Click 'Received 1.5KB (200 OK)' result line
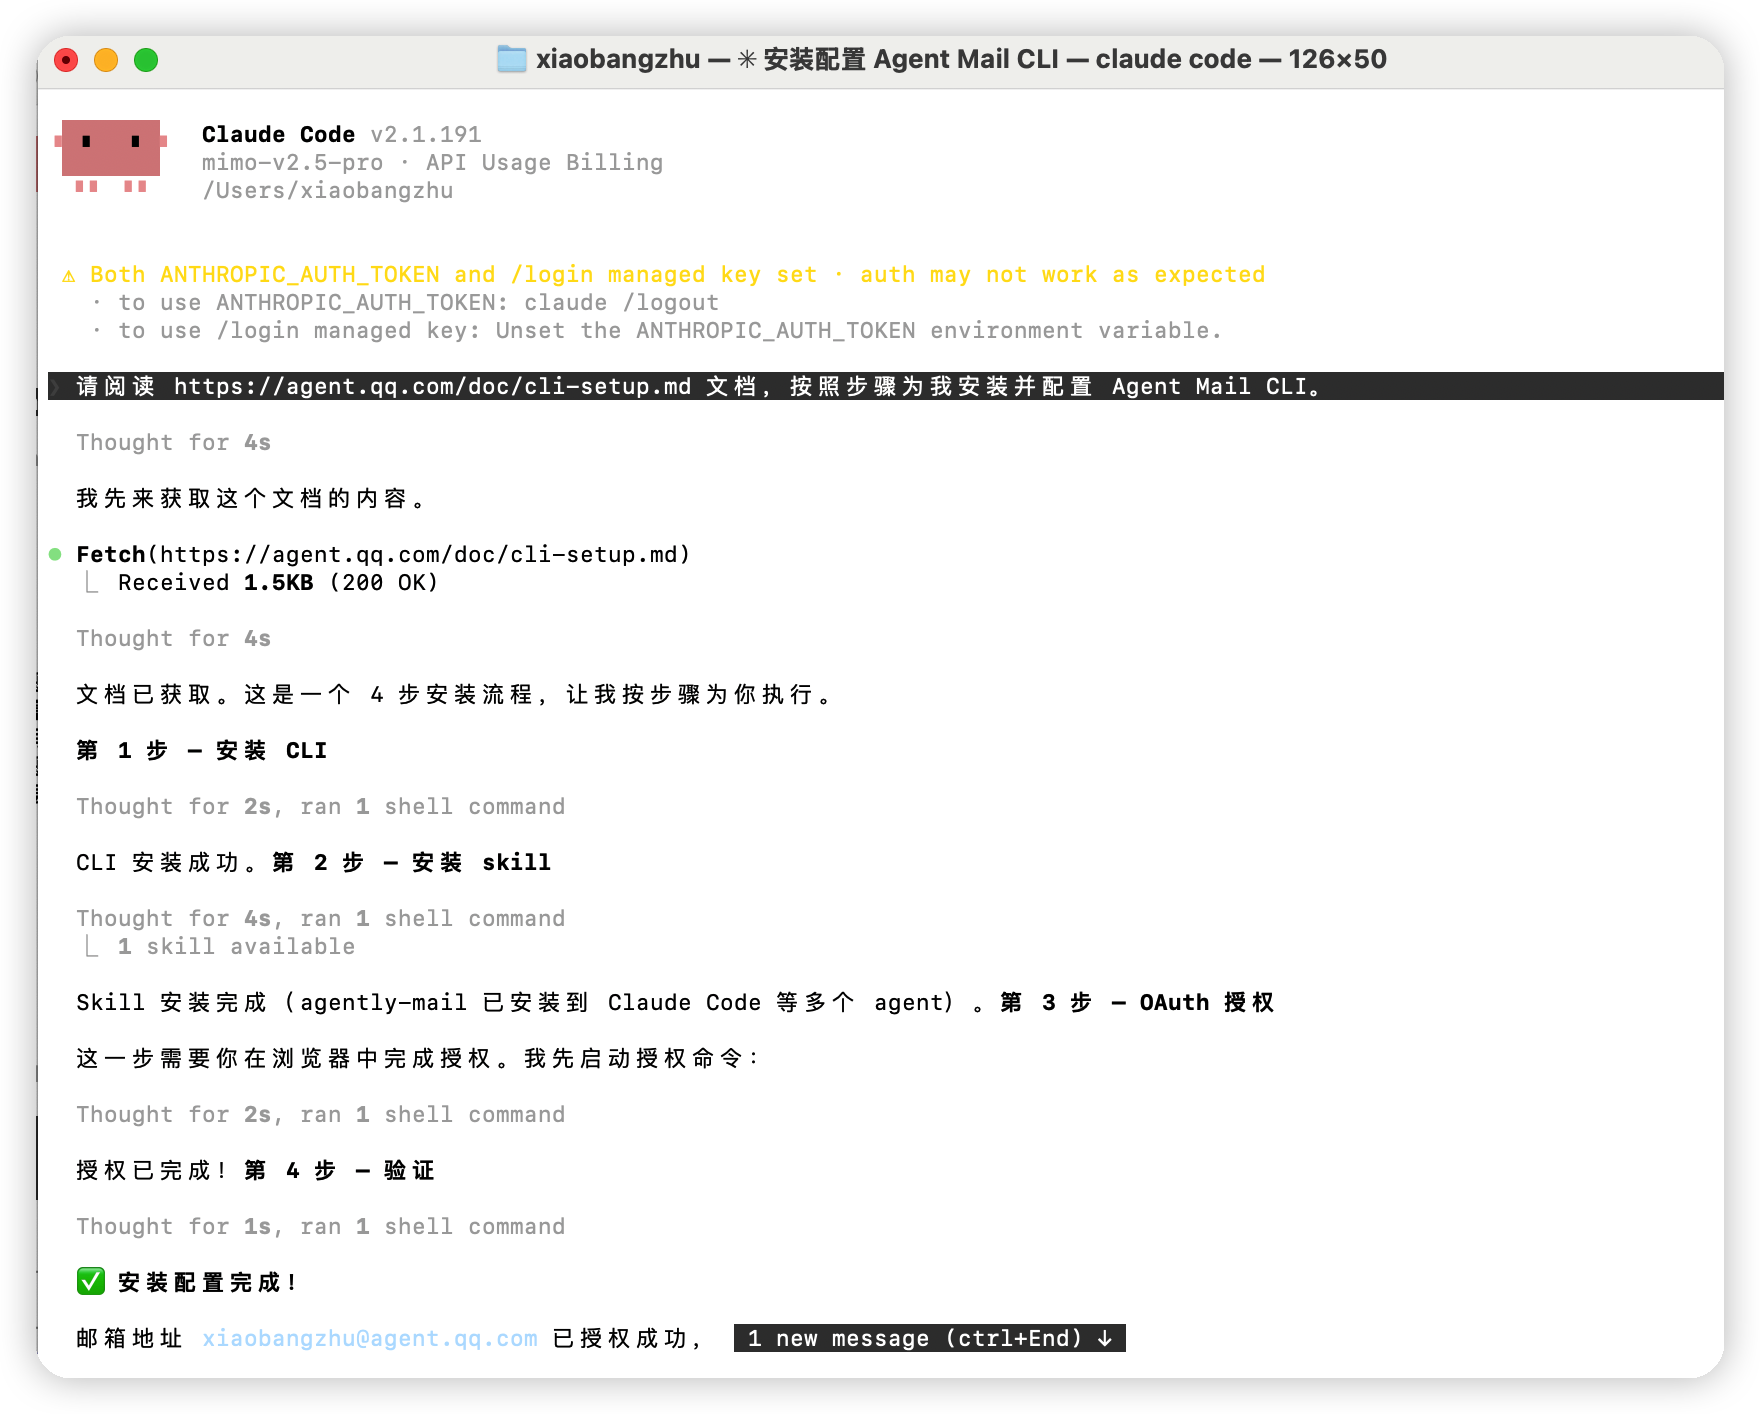 point(278,582)
